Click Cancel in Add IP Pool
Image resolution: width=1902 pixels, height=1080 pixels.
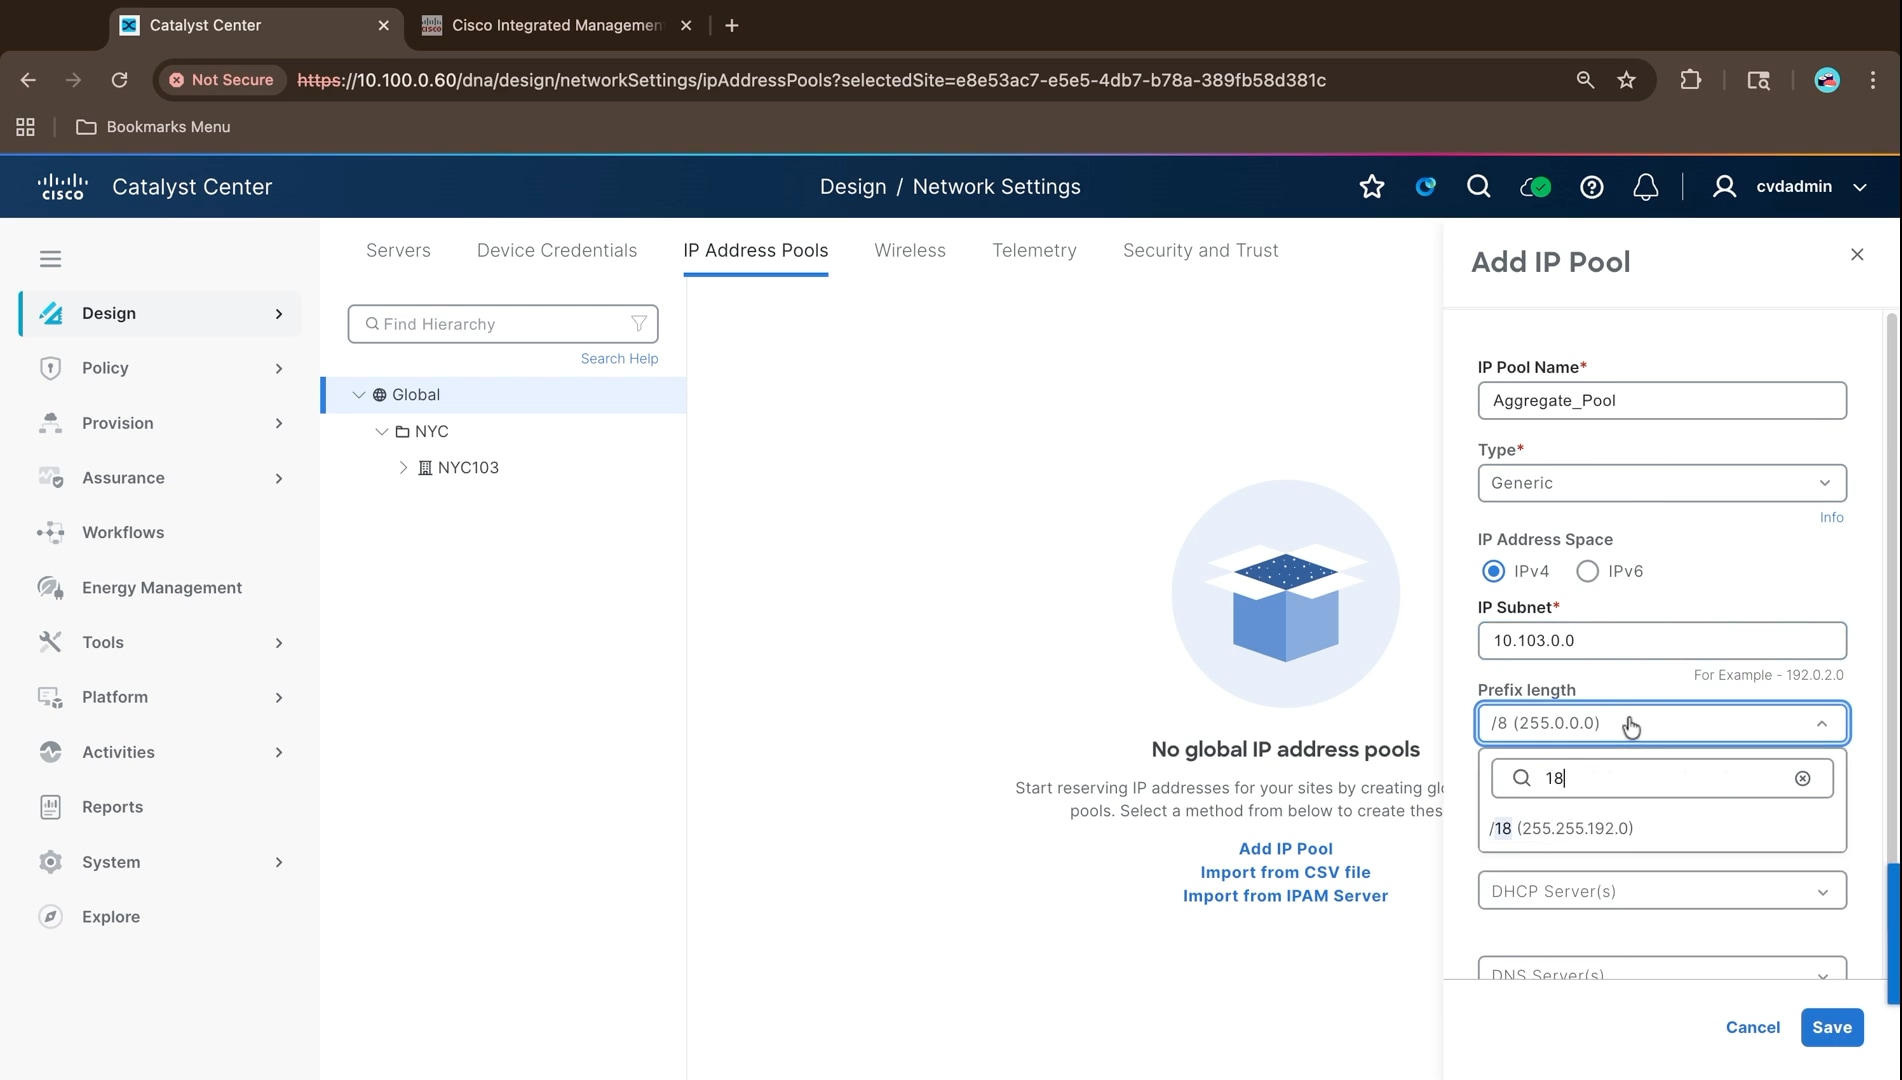[x=1752, y=1028]
